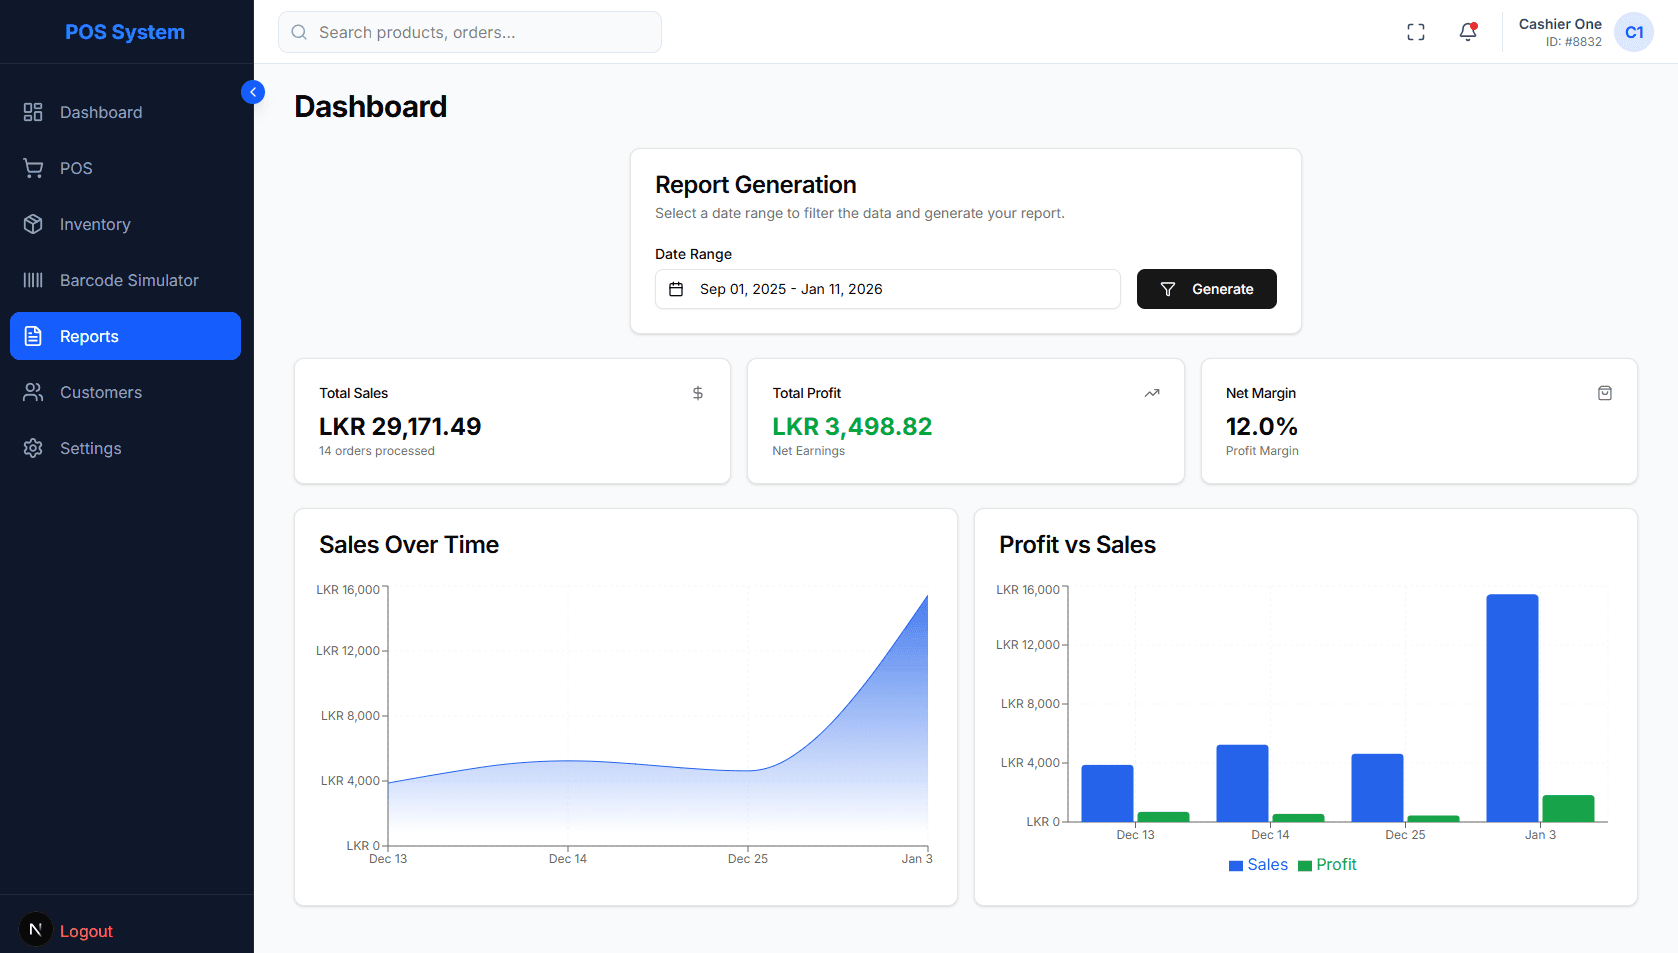Click the dollar icon on Total Sales
1678x953 pixels.
[698, 393]
